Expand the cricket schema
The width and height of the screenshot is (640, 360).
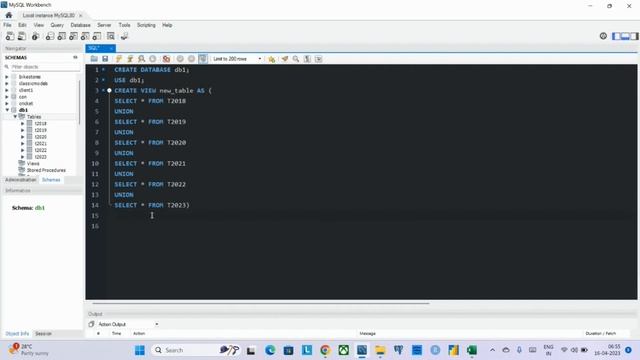tap(7, 103)
